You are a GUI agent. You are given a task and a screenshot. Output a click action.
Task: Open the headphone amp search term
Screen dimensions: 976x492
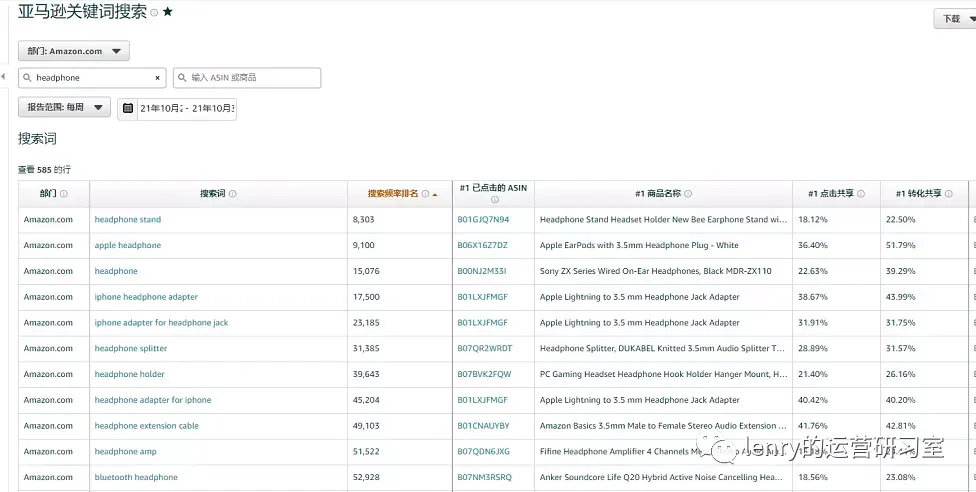[x=126, y=452]
